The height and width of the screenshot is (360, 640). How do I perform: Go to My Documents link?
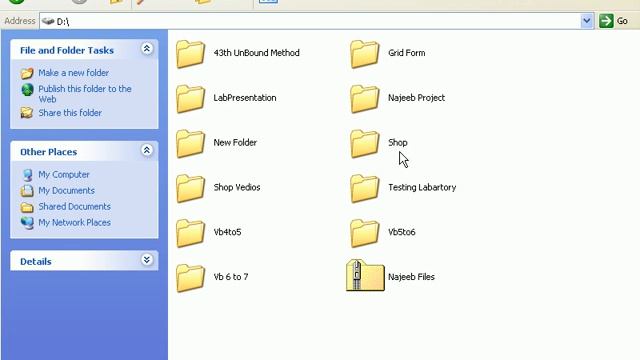click(x=66, y=190)
